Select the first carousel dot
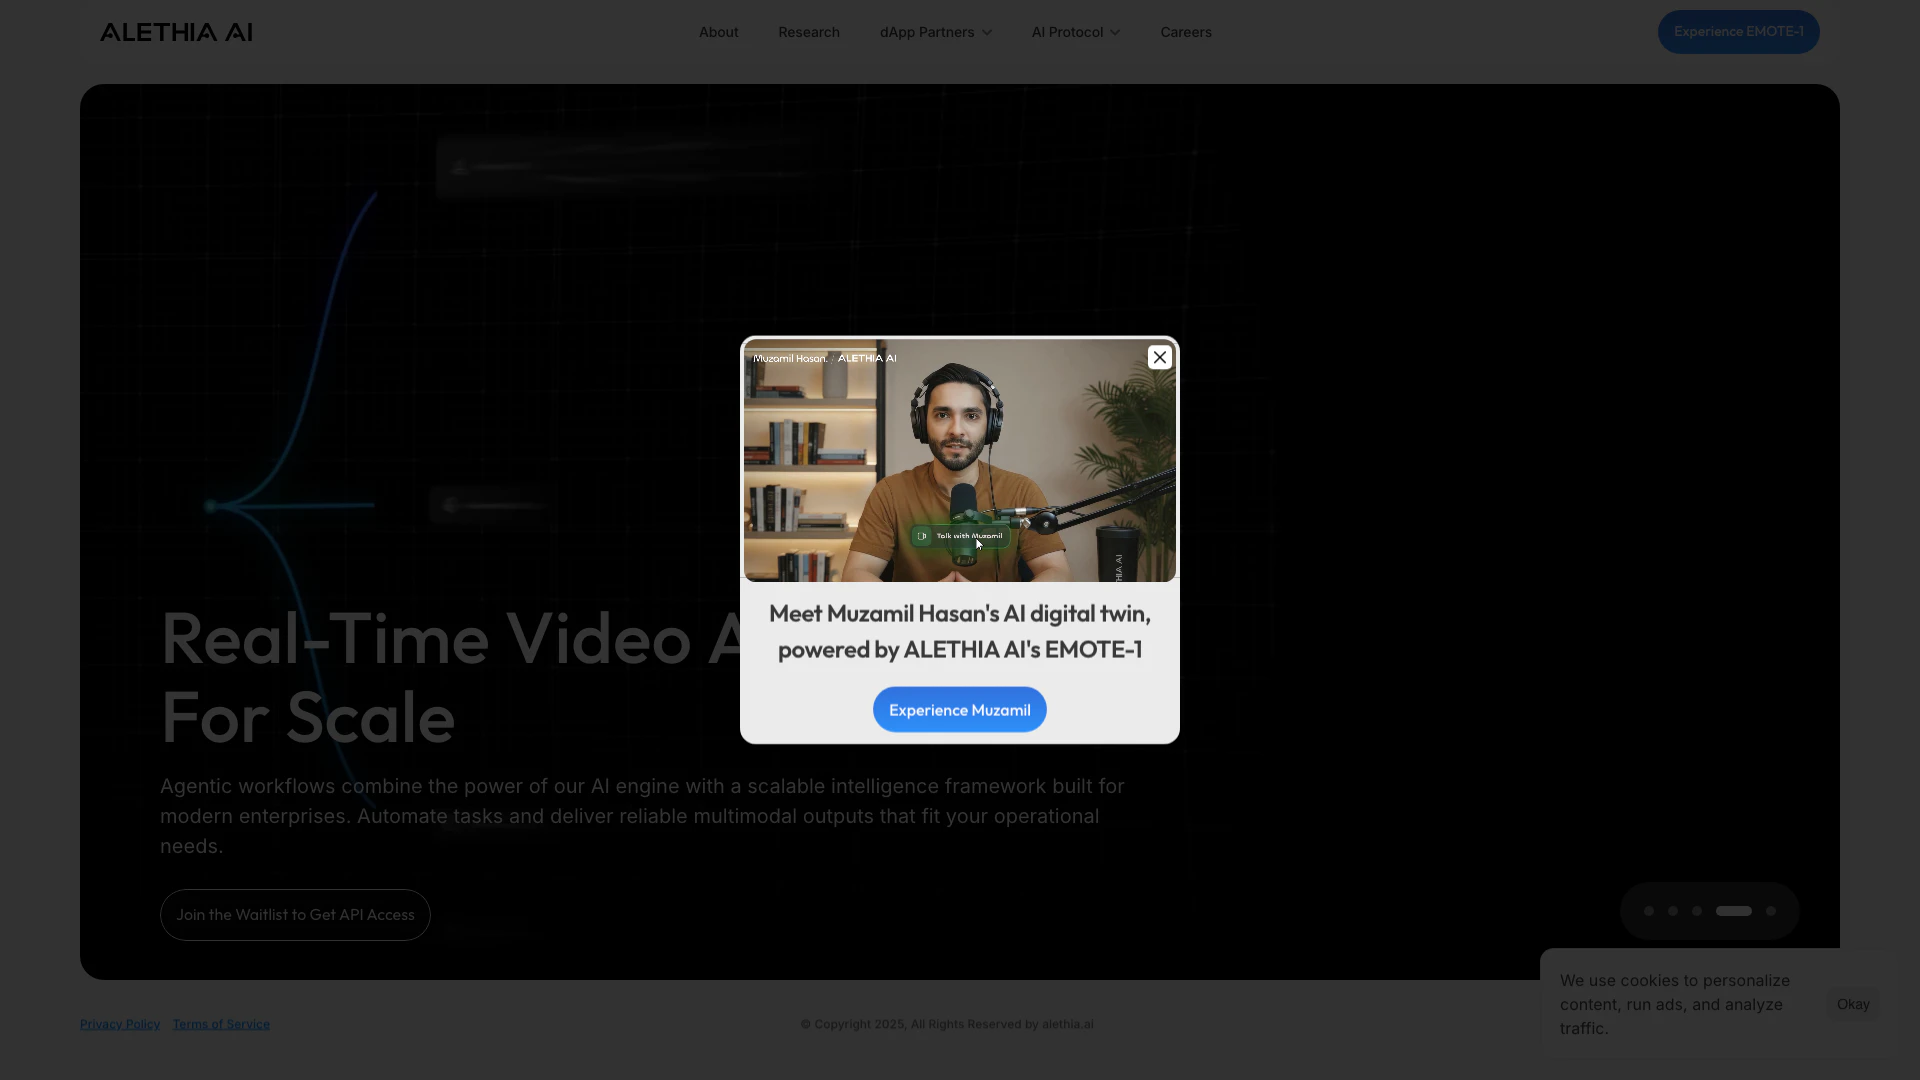This screenshot has height=1080, width=1920. 1649,911
